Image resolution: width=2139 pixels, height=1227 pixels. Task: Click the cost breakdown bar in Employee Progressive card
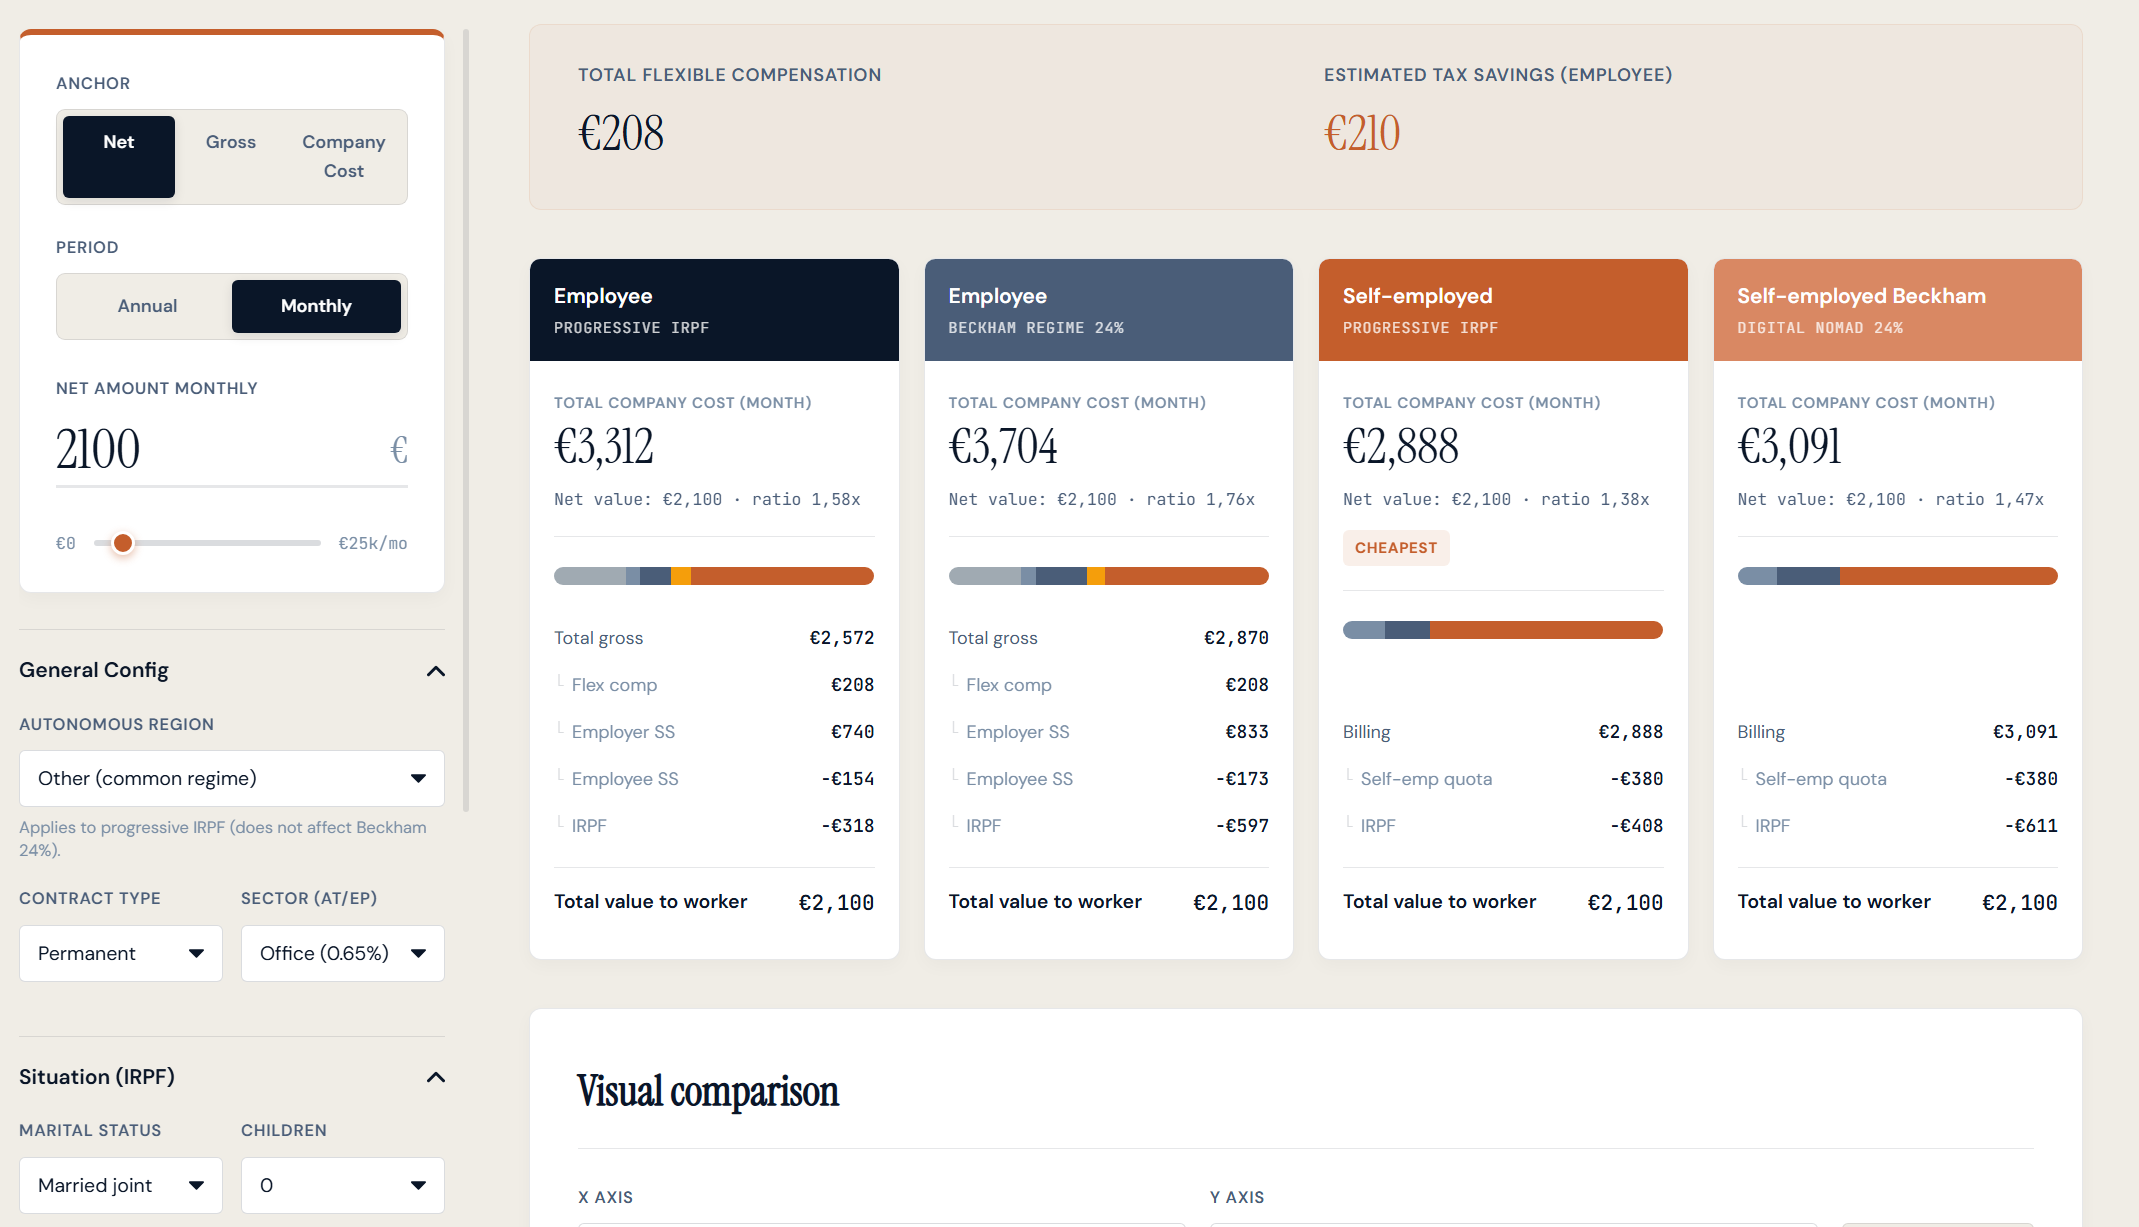(x=714, y=576)
